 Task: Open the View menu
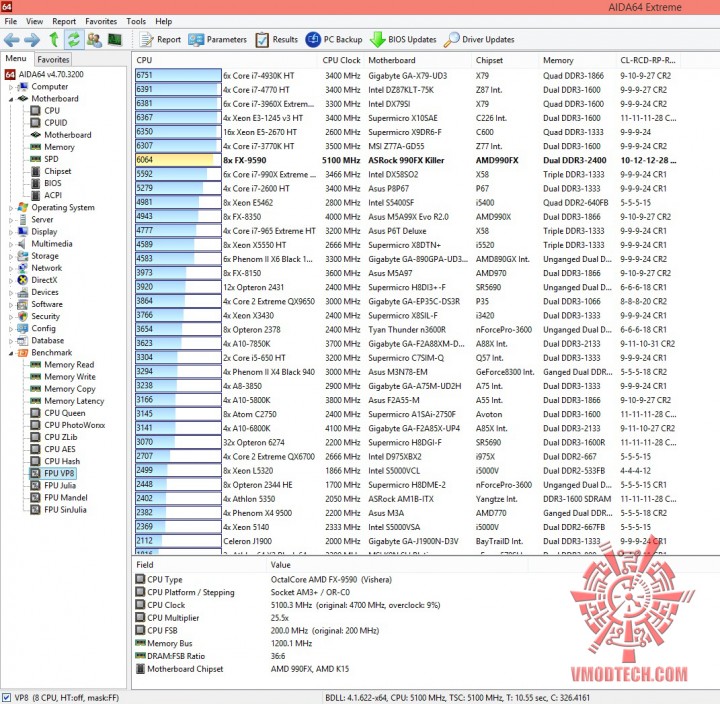pyautogui.click(x=34, y=21)
